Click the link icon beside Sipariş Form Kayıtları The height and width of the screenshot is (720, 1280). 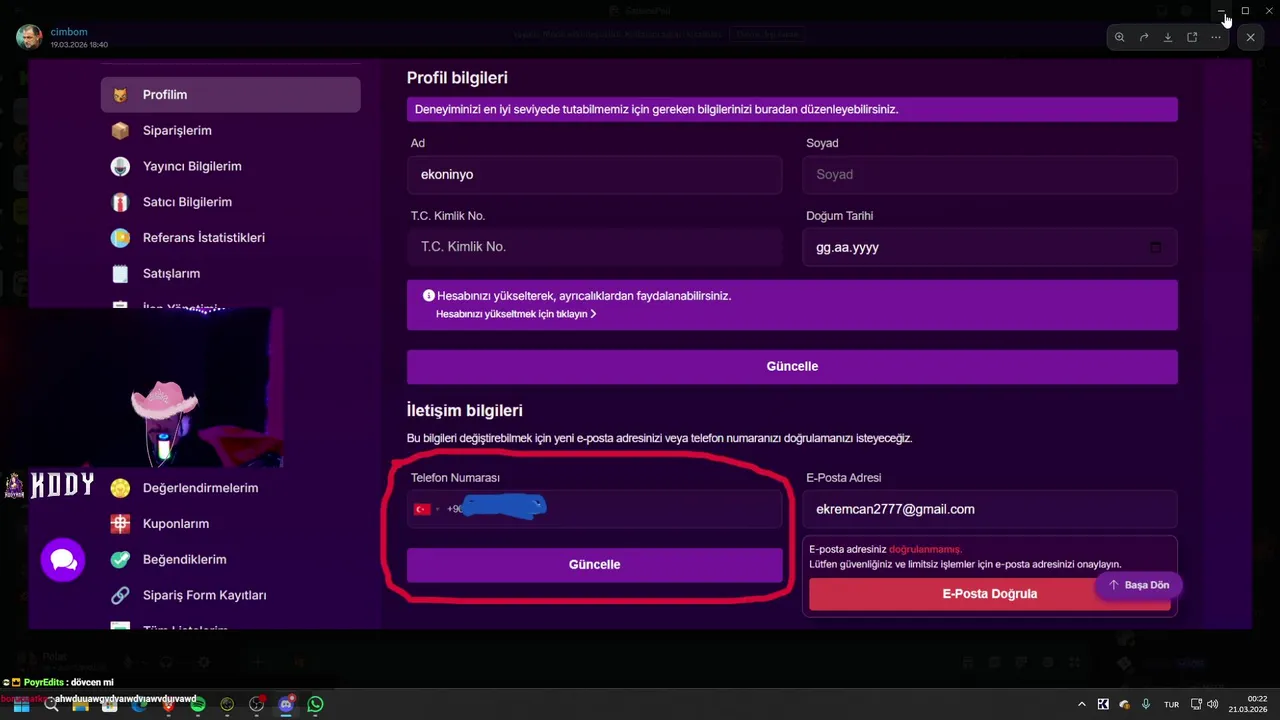coord(120,595)
